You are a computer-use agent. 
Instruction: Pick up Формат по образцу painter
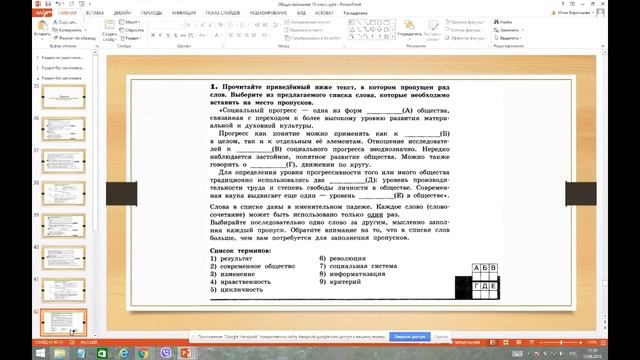(74, 38)
